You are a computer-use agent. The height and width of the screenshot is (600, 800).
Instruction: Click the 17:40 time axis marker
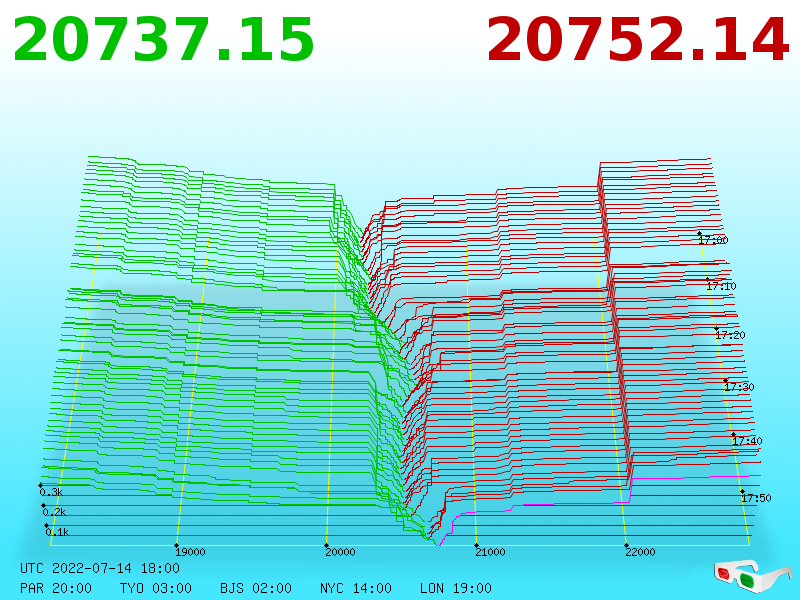747,441
